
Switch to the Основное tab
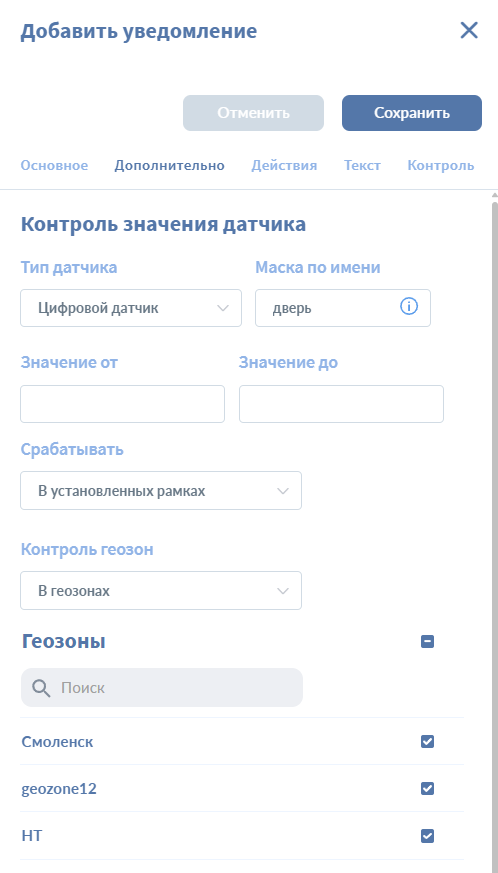(x=54, y=165)
